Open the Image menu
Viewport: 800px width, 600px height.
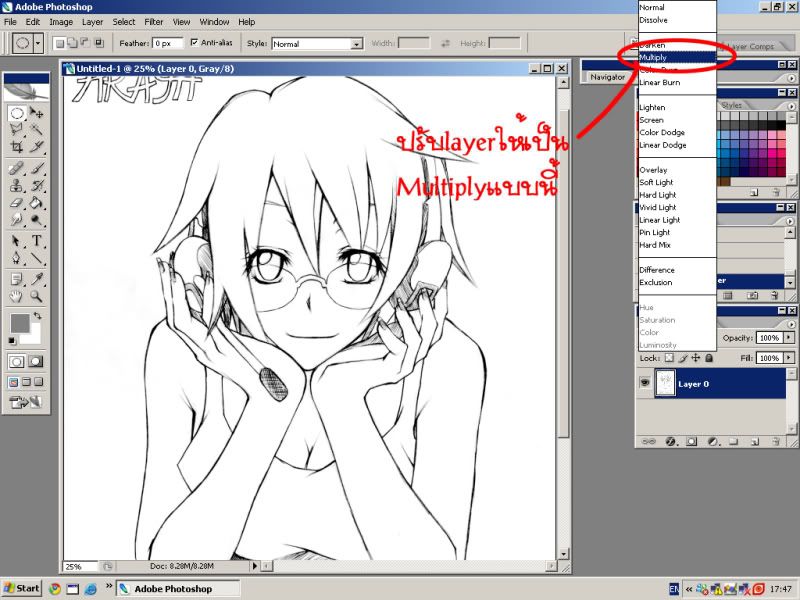coord(61,22)
